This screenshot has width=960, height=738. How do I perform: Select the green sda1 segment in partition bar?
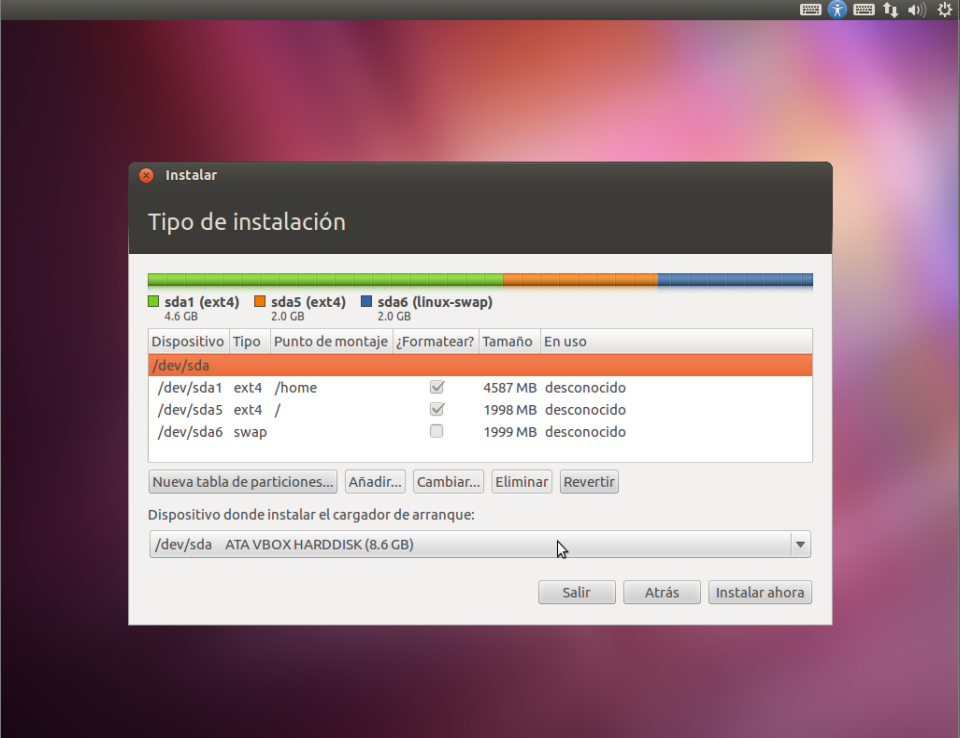[325, 280]
